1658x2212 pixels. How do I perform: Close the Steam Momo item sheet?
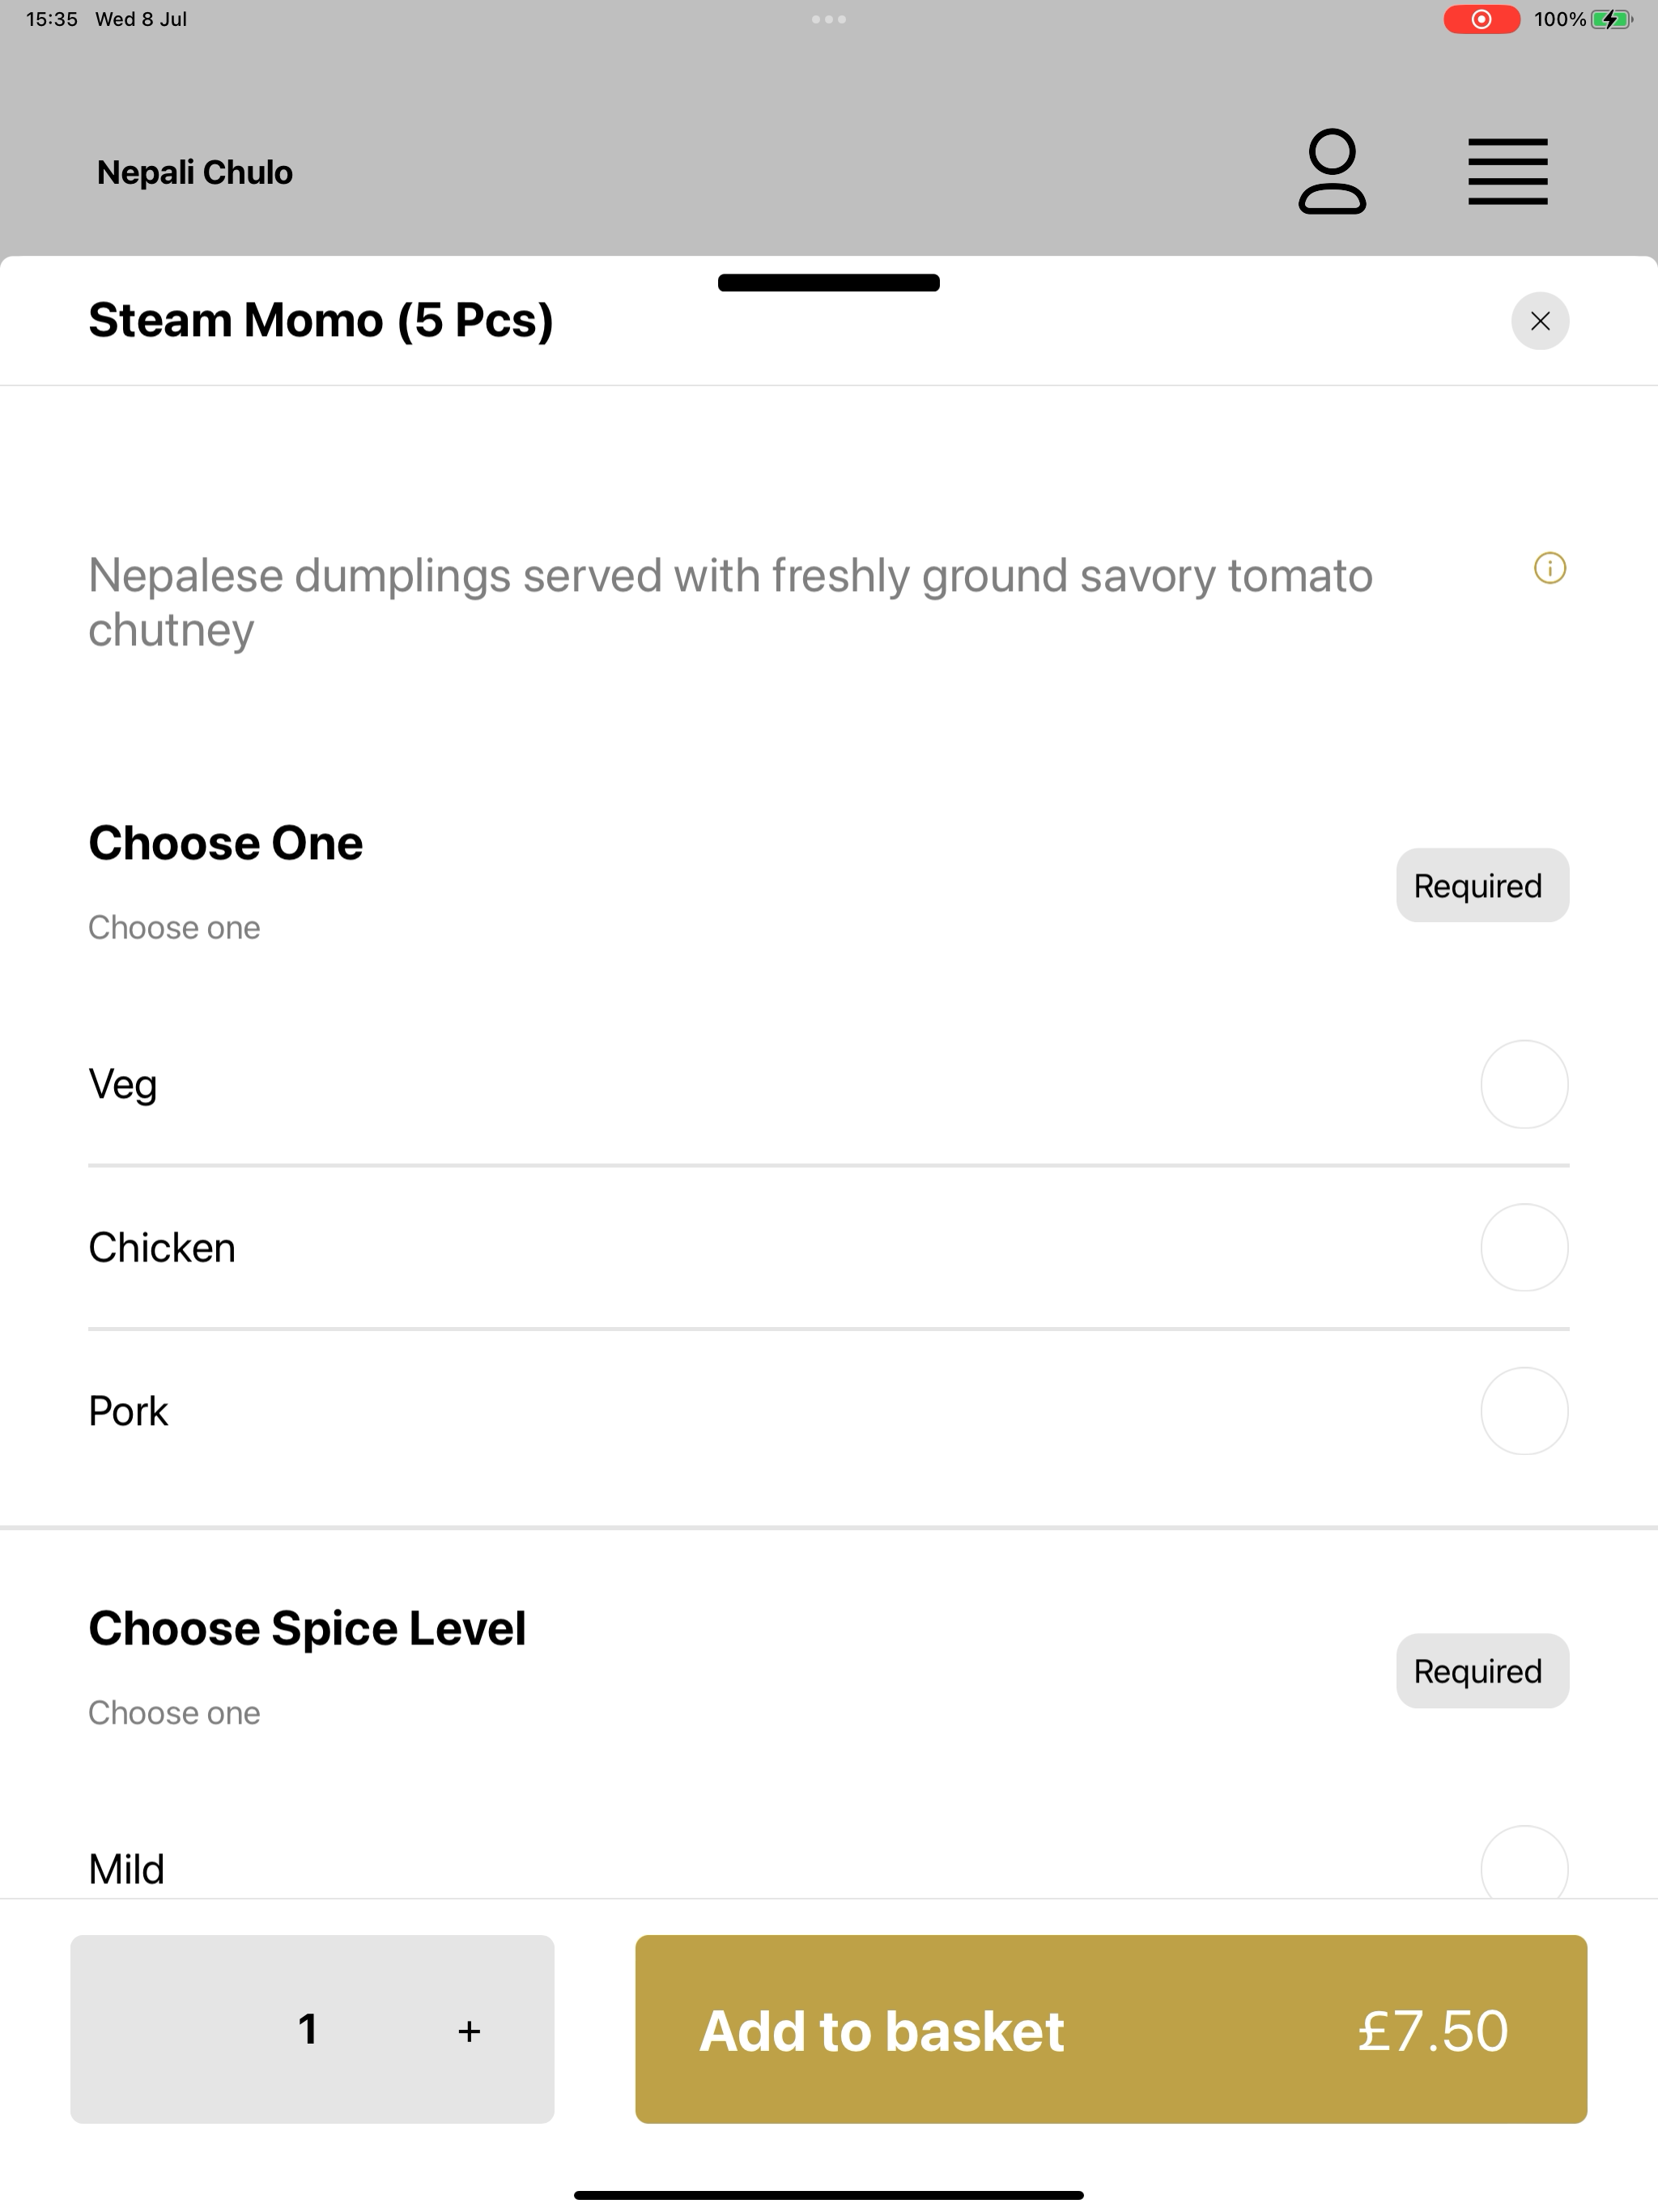click(1540, 321)
